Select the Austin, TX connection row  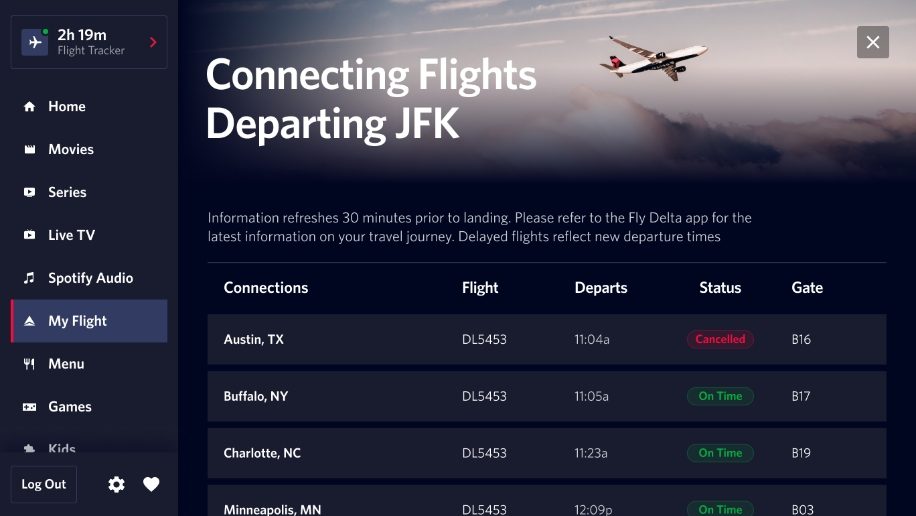click(x=546, y=340)
